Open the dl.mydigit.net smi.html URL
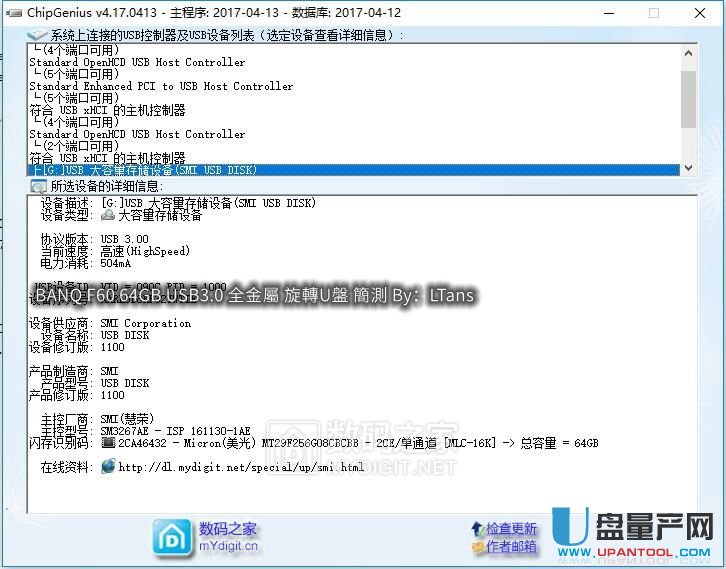Image resolution: width=726 pixels, height=569 pixels. [x=241, y=467]
